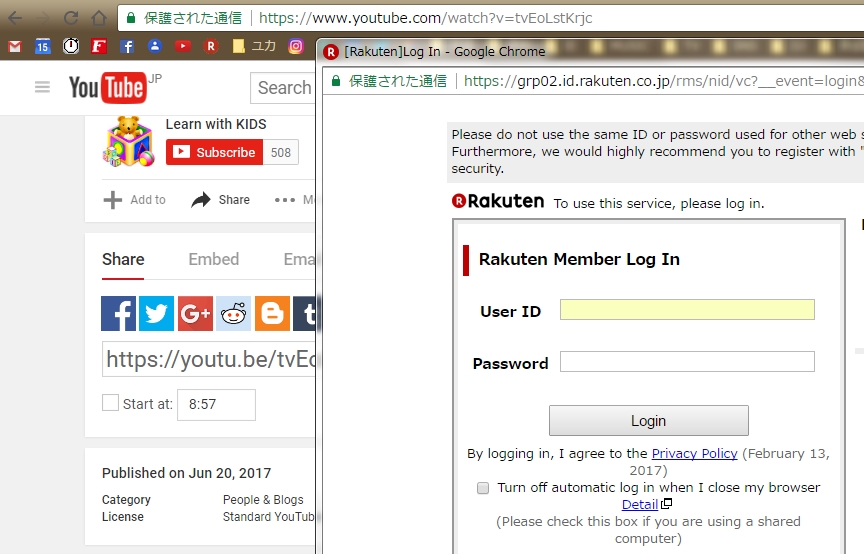Switch to the Embed tab
This screenshot has height=554, width=864.
(x=214, y=259)
